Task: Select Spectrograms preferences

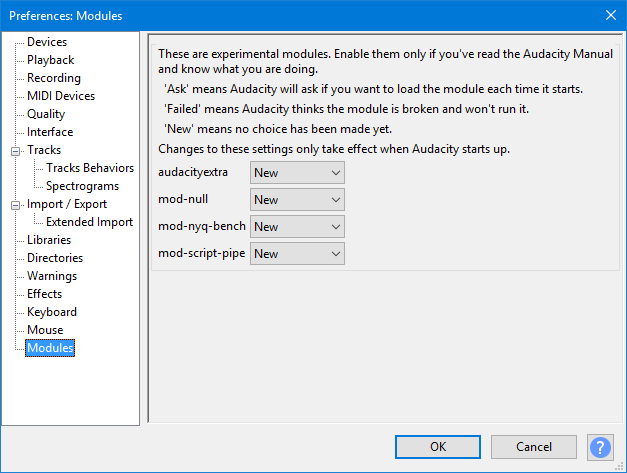Action: pos(82,186)
